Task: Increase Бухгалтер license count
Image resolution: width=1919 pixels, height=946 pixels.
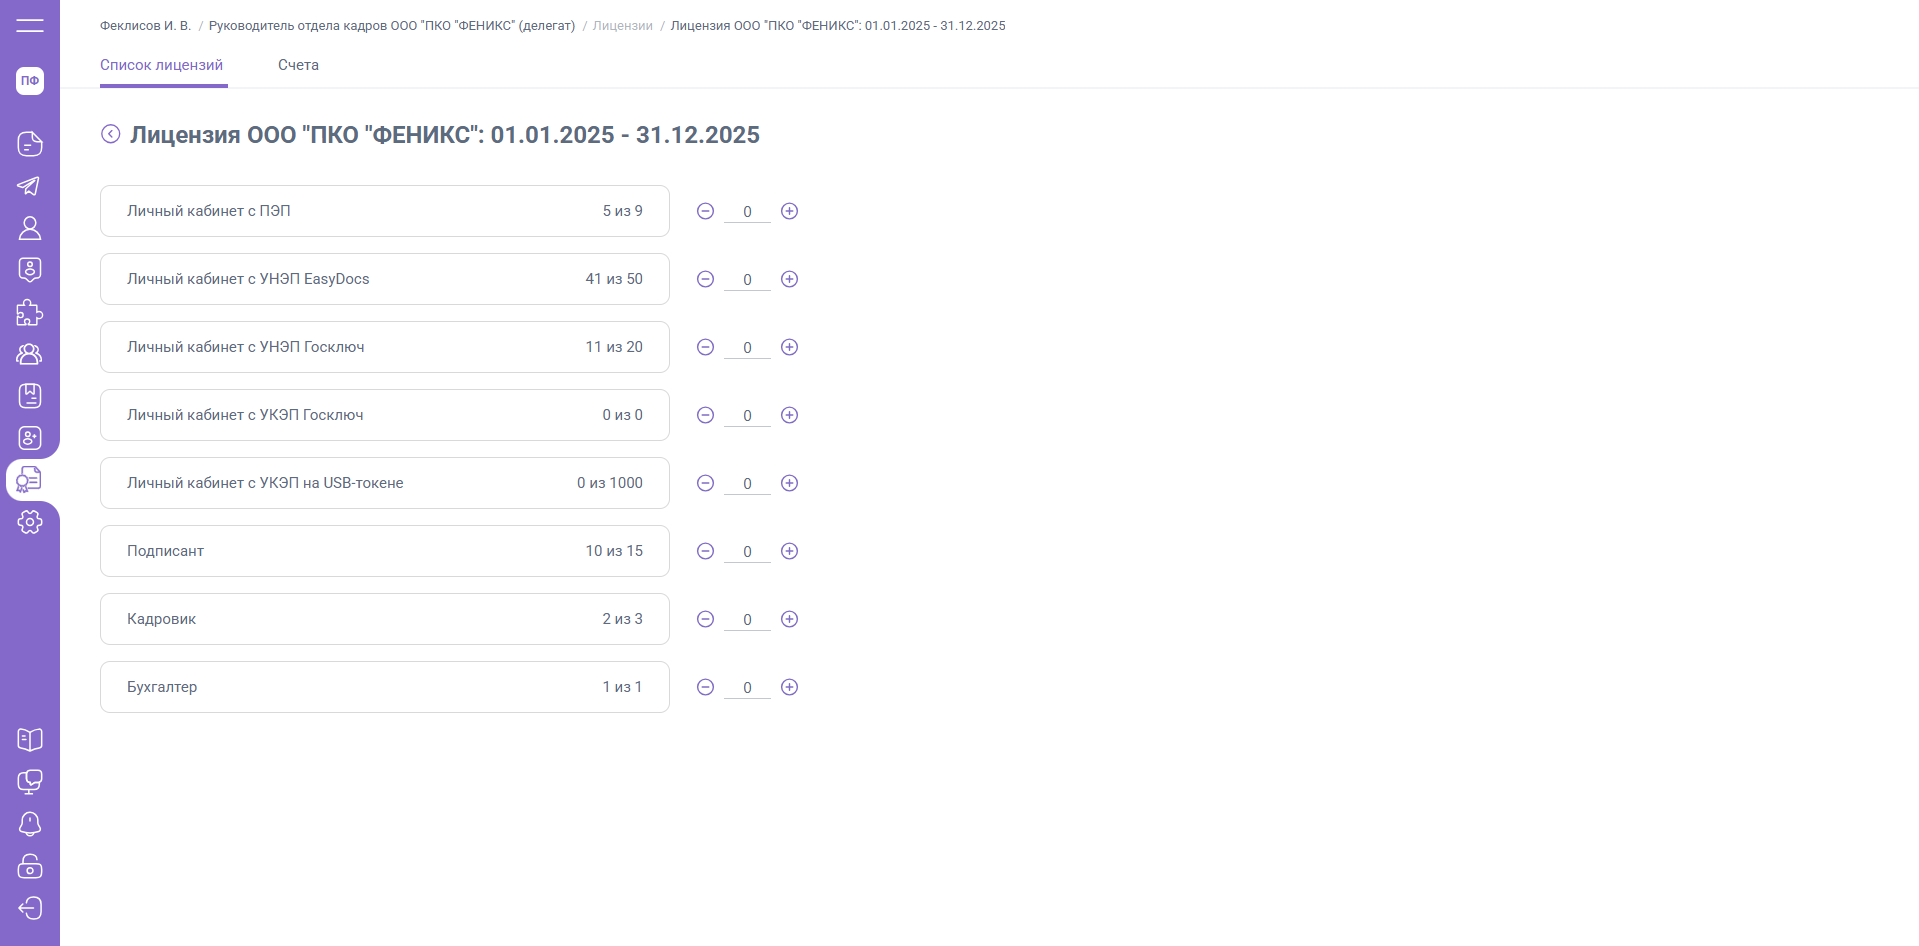Action: pyautogui.click(x=789, y=687)
